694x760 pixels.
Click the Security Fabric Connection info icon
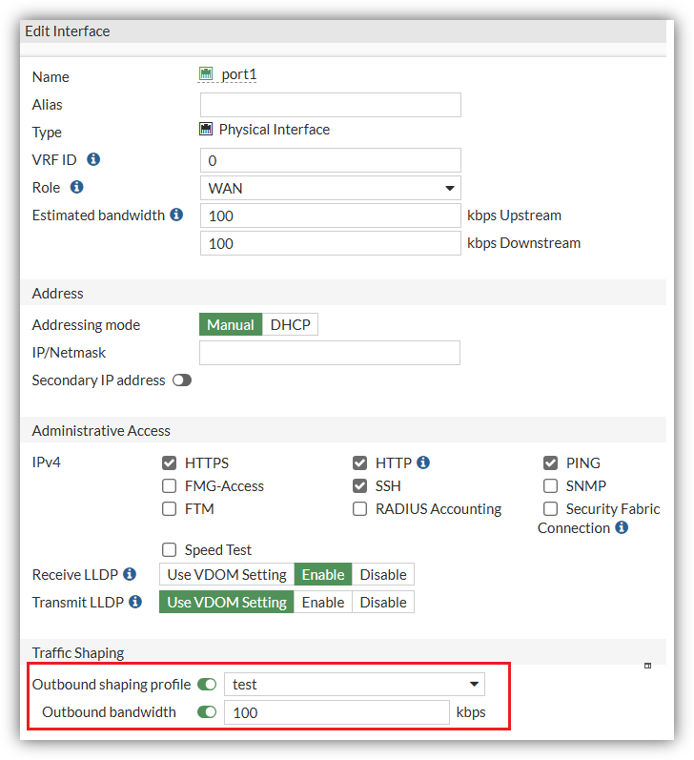click(622, 528)
